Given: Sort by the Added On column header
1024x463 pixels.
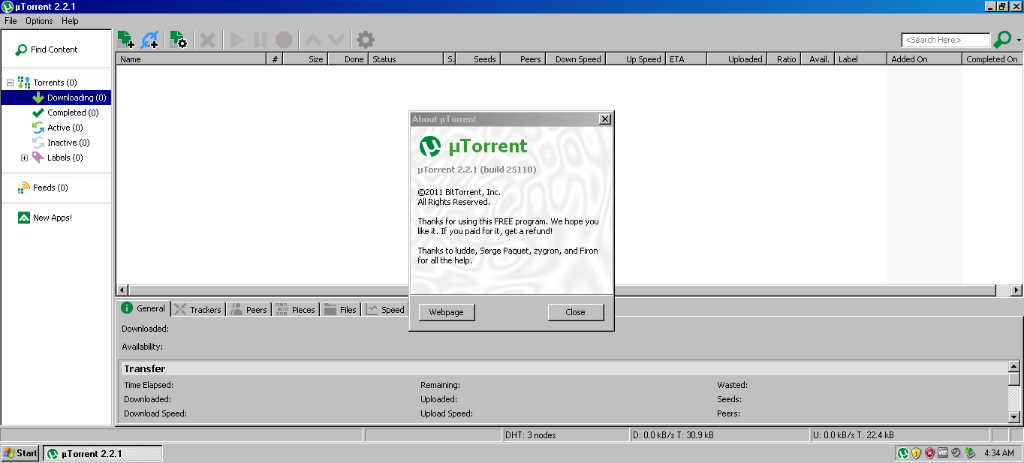Looking at the screenshot, I should click(x=924, y=59).
